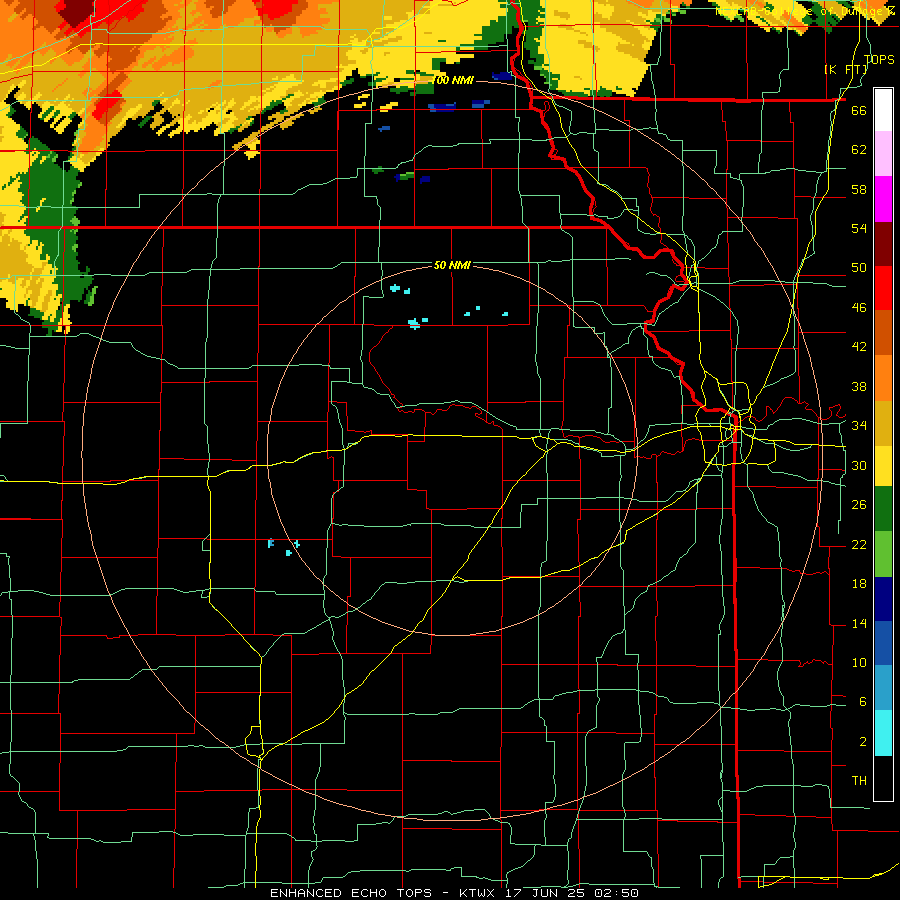
Task: Click the magenta legend swatch
Action: click(x=883, y=199)
